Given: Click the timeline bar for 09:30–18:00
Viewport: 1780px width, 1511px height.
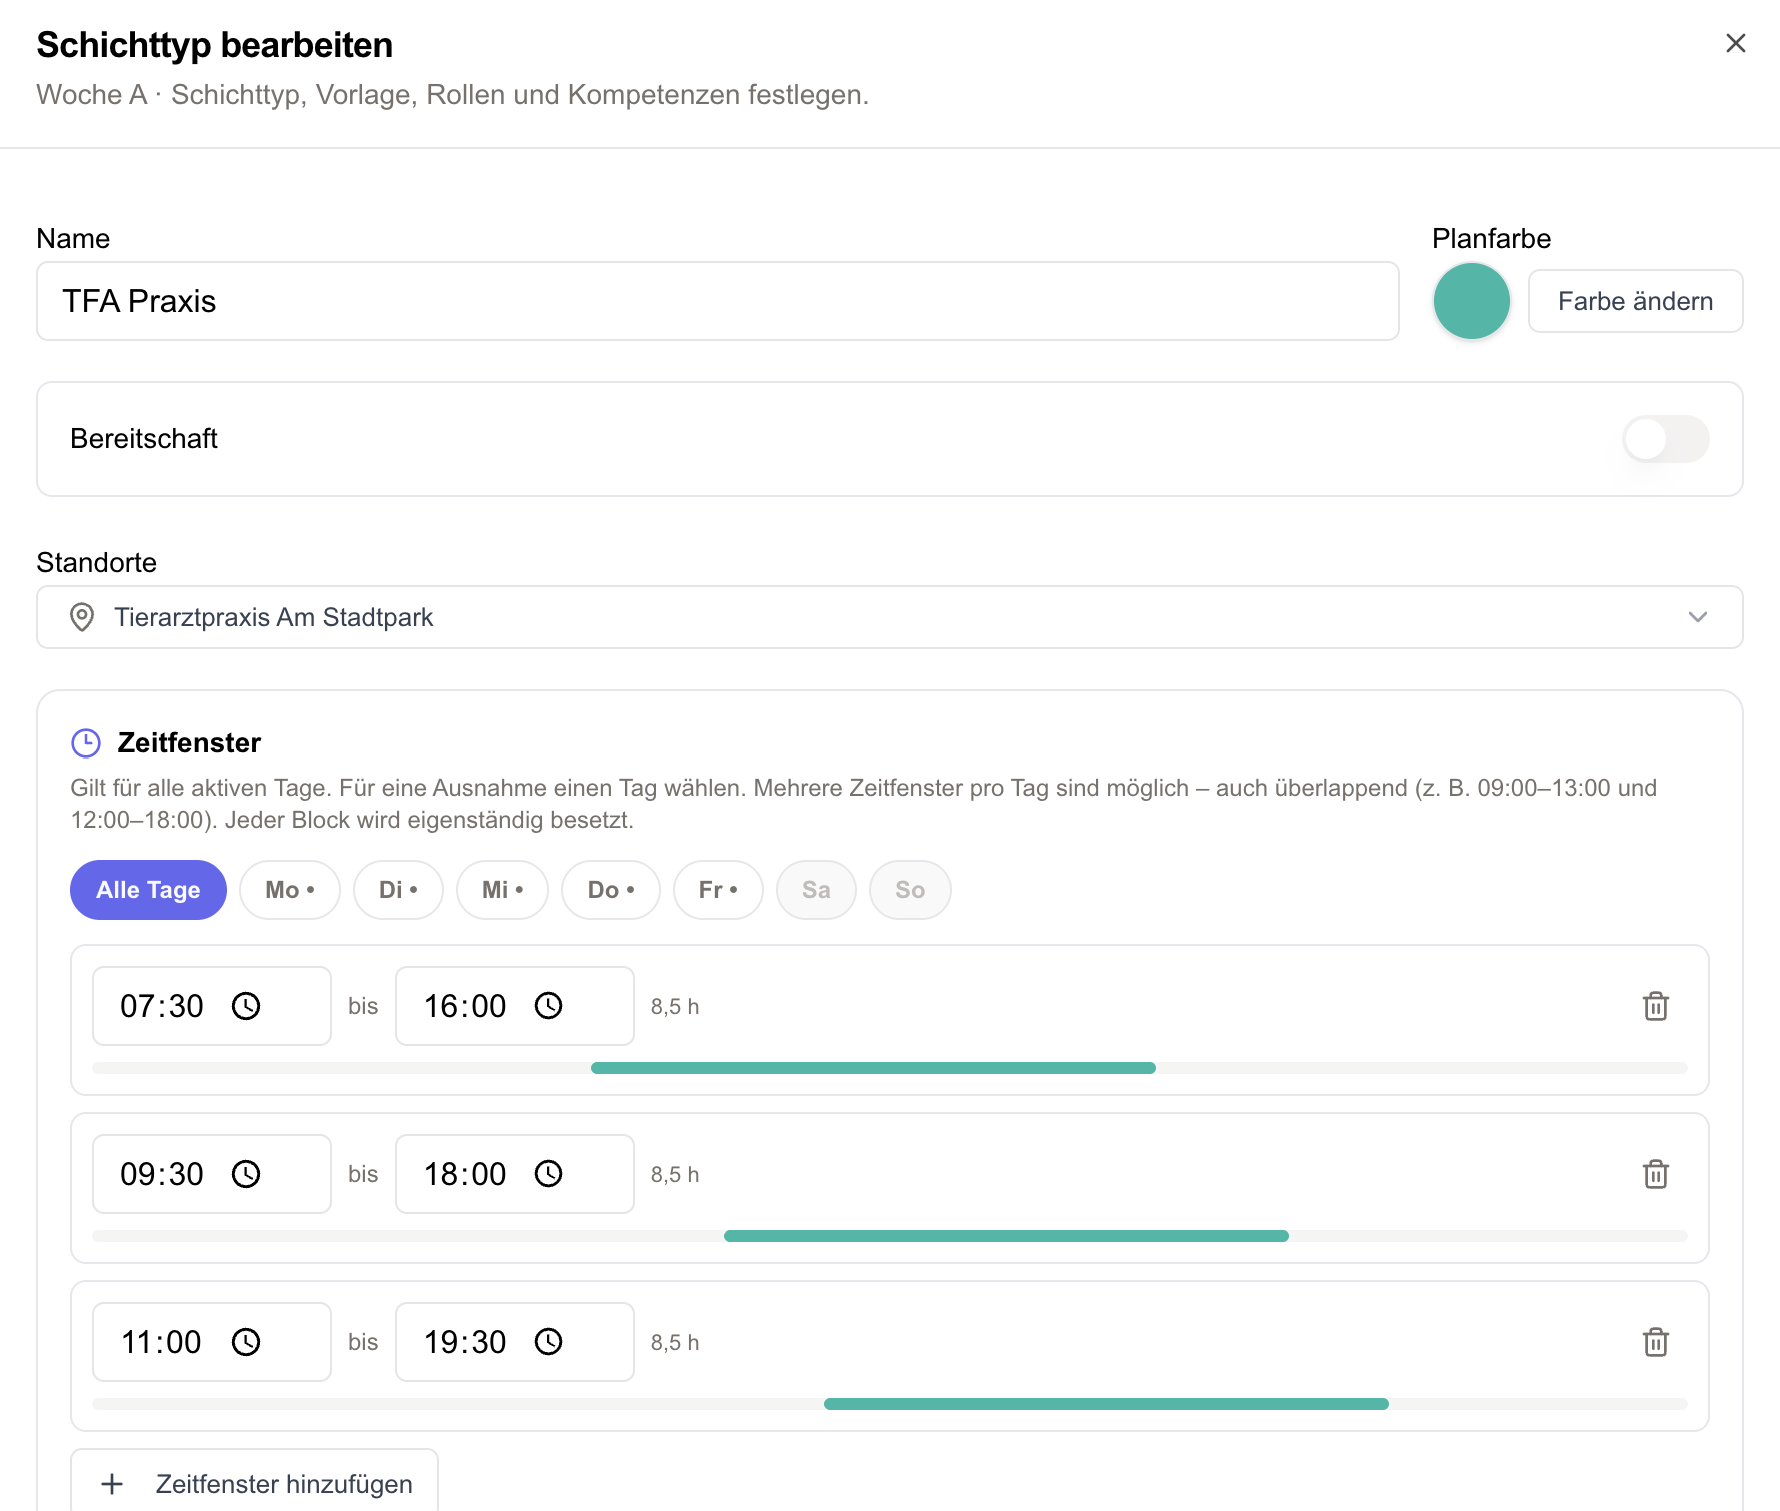Looking at the screenshot, I should pyautogui.click(x=1006, y=1236).
